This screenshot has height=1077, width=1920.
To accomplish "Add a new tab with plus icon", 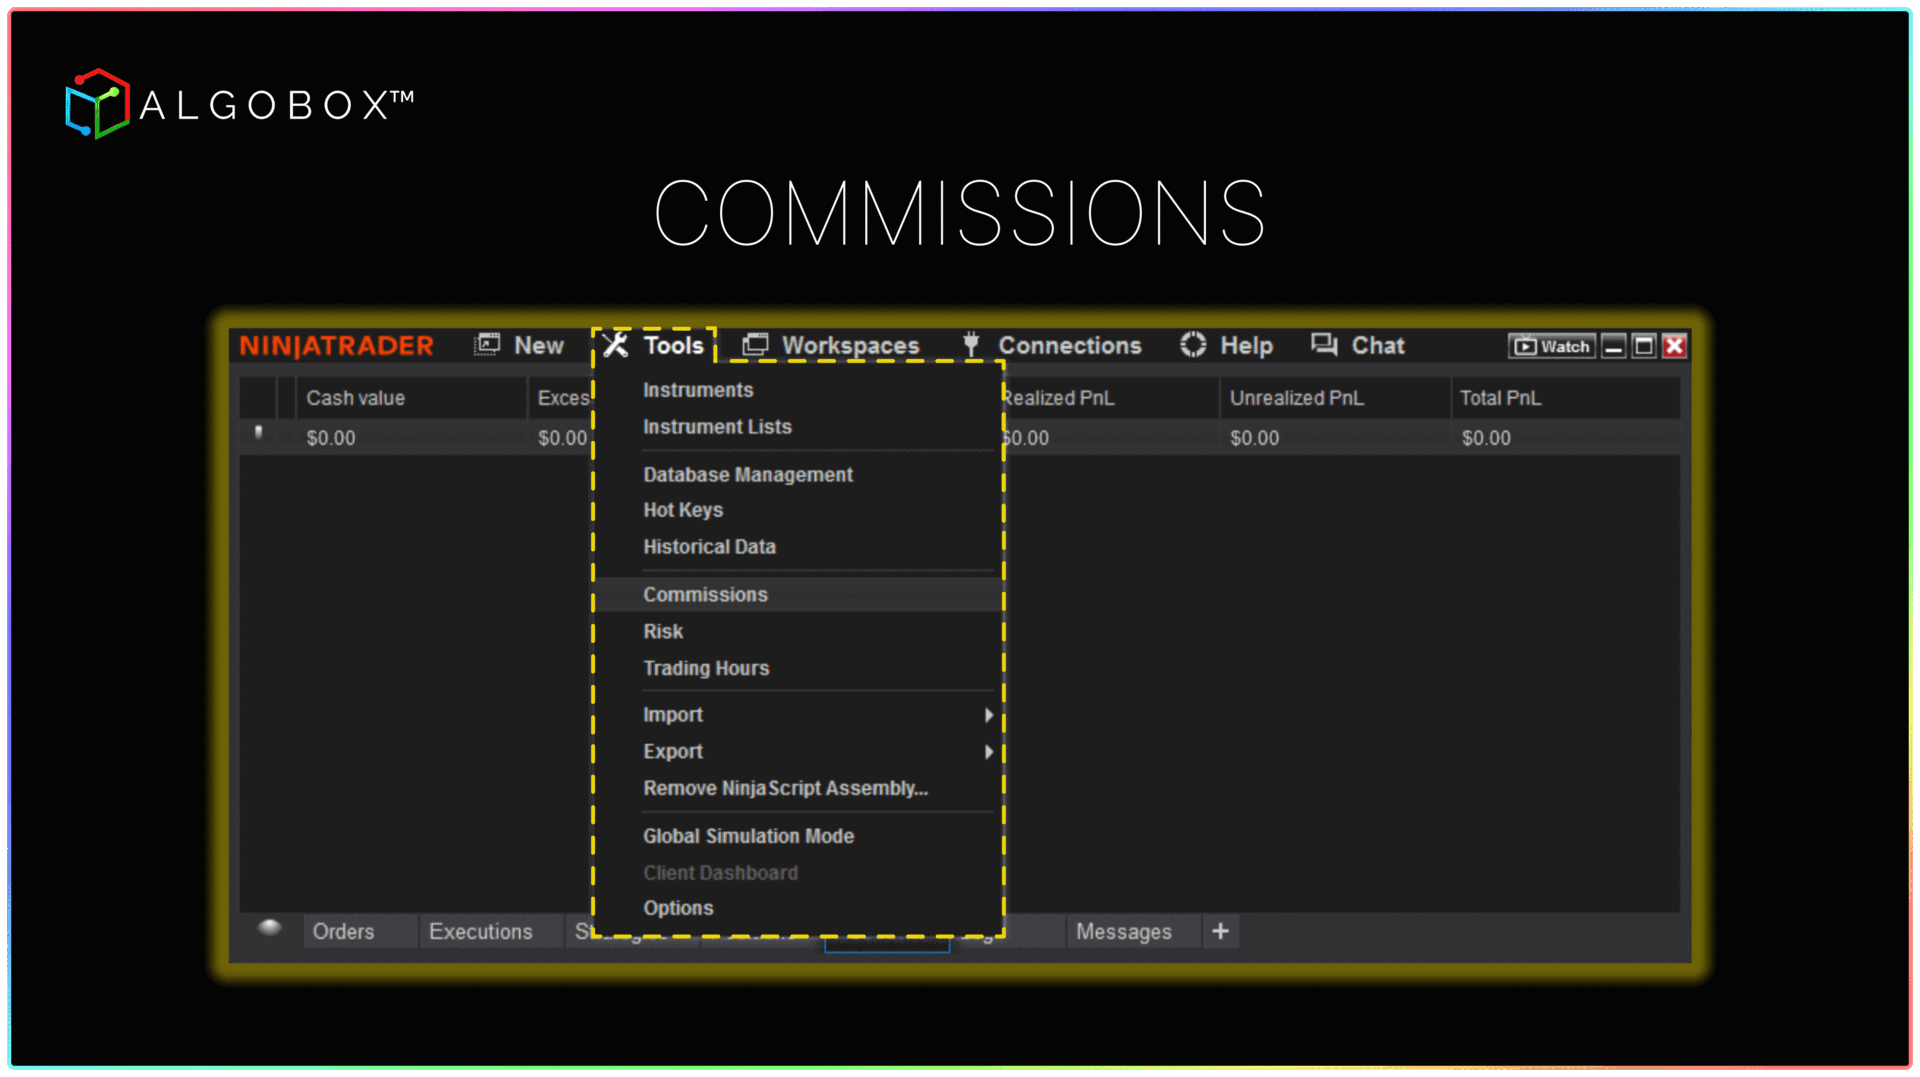I will coord(1220,931).
